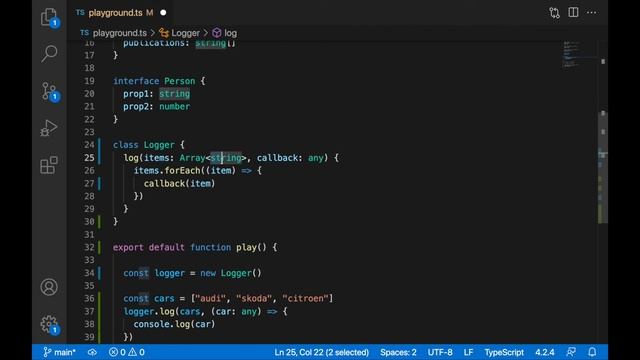The height and width of the screenshot is (360, 640).
Task: Click 'callback(item)' on line 27
Action: [x=179, y=184]
